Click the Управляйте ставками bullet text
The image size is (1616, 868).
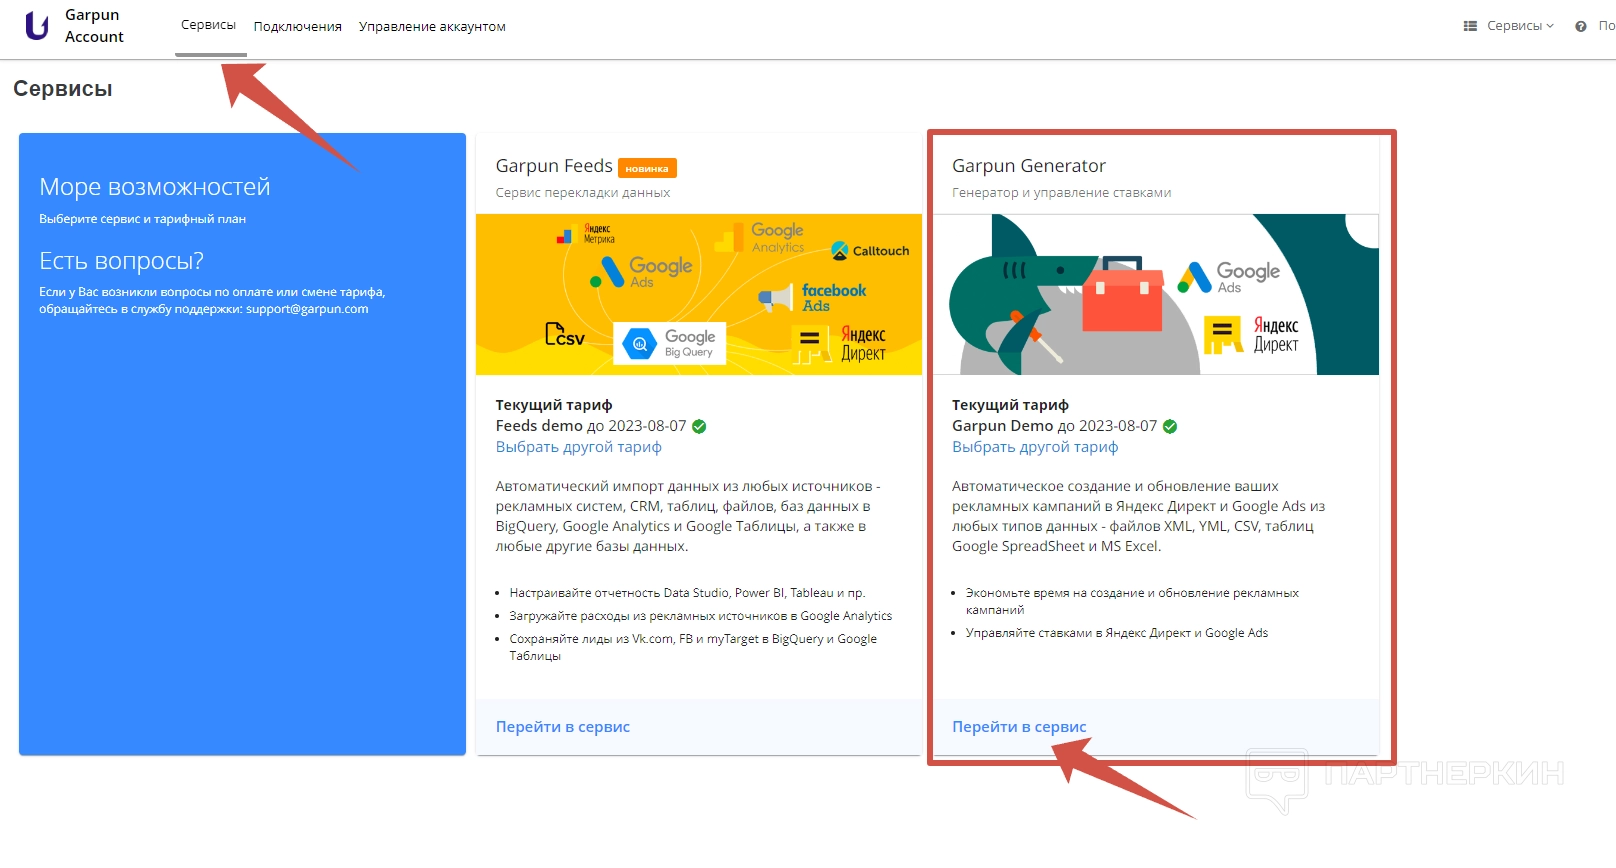tap(1117, 633)
